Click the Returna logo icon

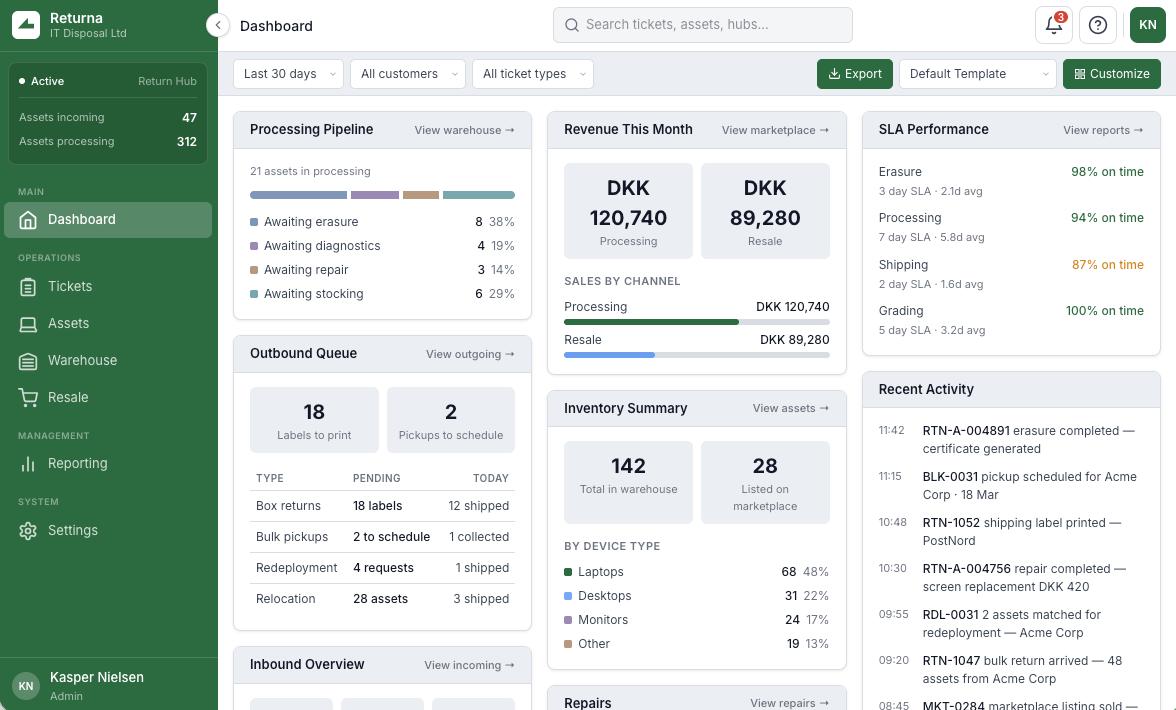[x=26, y=25]
